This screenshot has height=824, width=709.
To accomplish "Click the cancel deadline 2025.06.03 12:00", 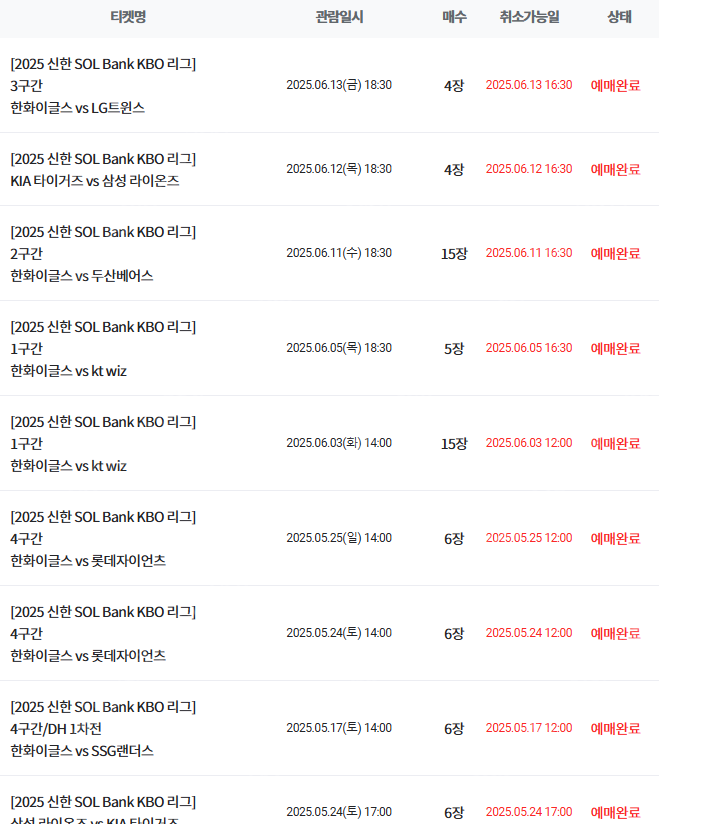I will (529, 443).
